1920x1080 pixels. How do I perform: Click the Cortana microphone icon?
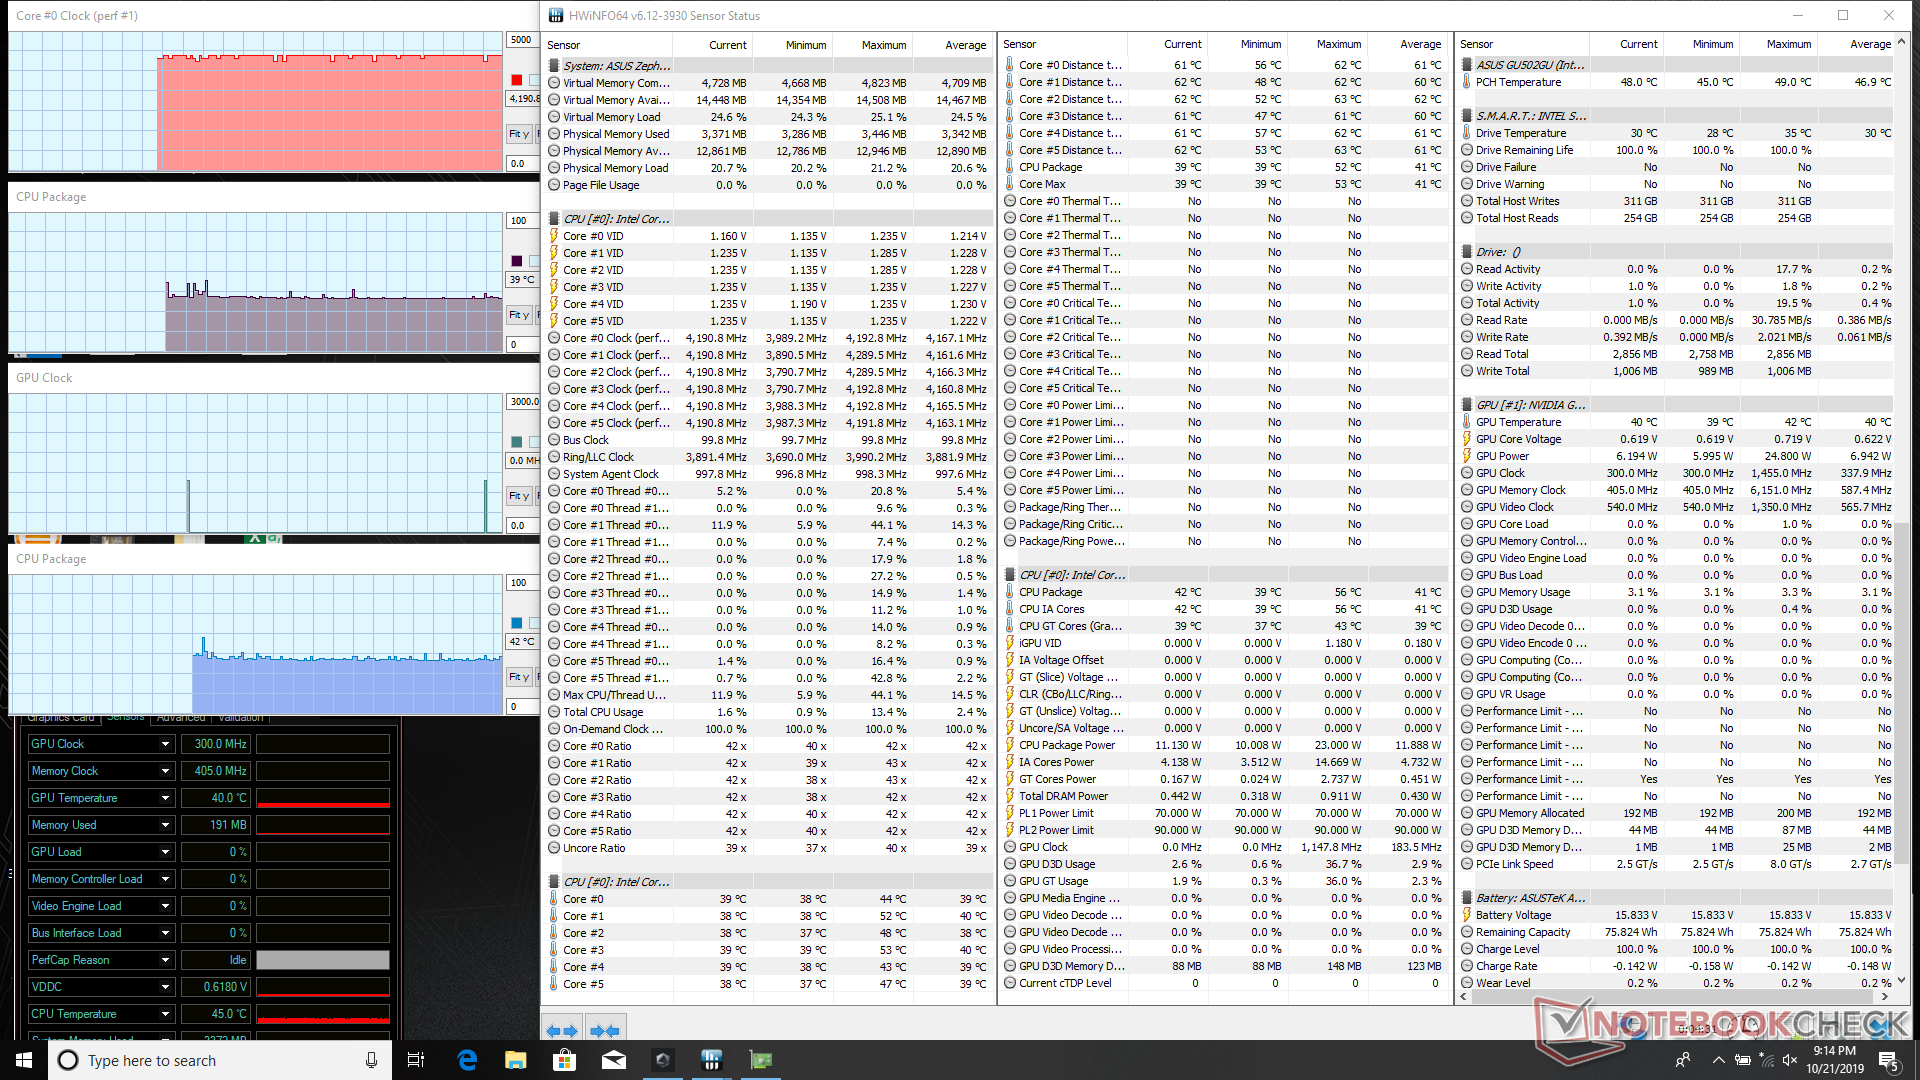pos(371,1060)
